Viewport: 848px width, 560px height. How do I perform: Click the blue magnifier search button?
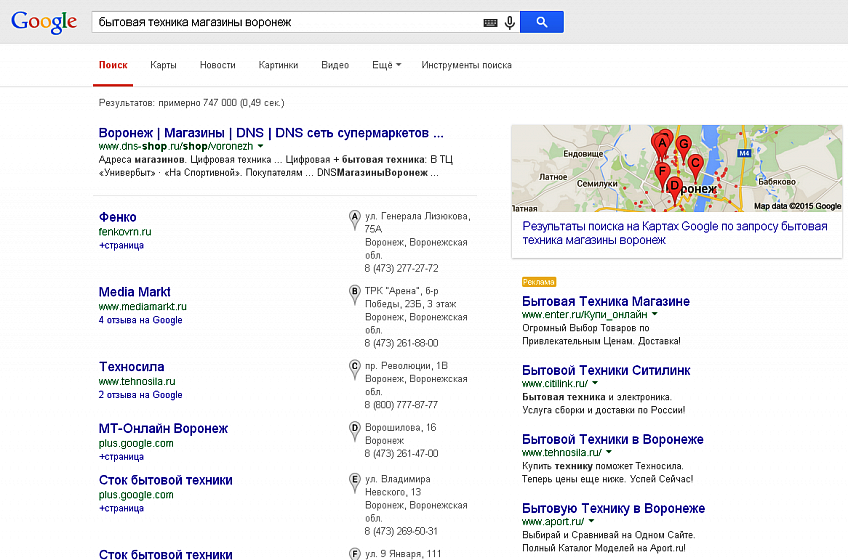[x=542, y=22]
